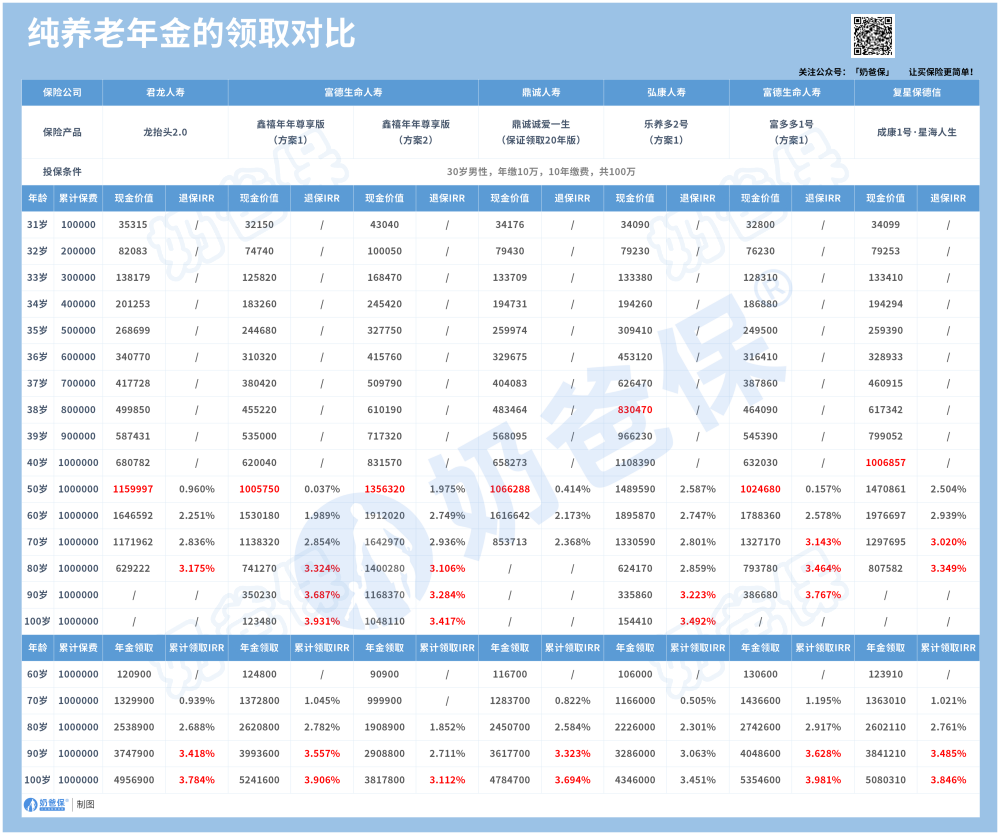Click the red IRR 3.492%

pos(698,621)
